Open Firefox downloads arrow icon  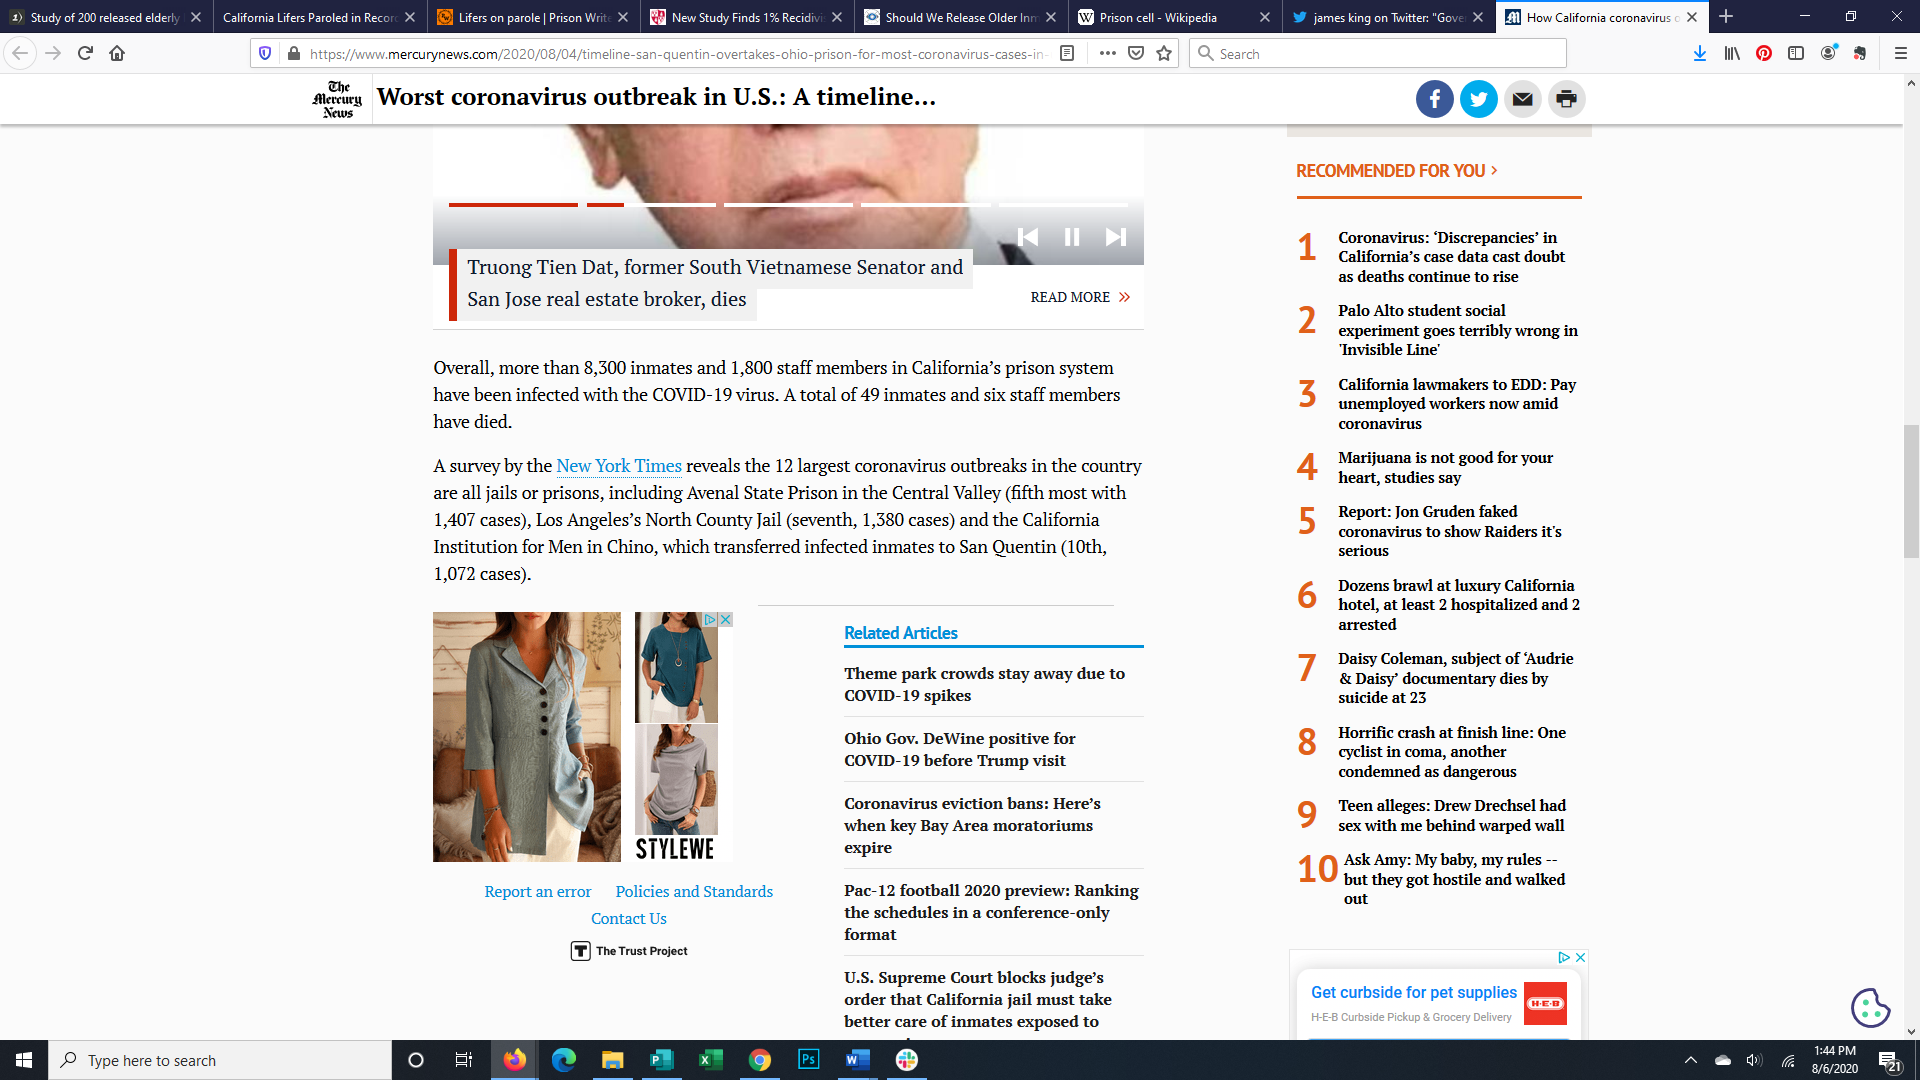click(1699, 54)
